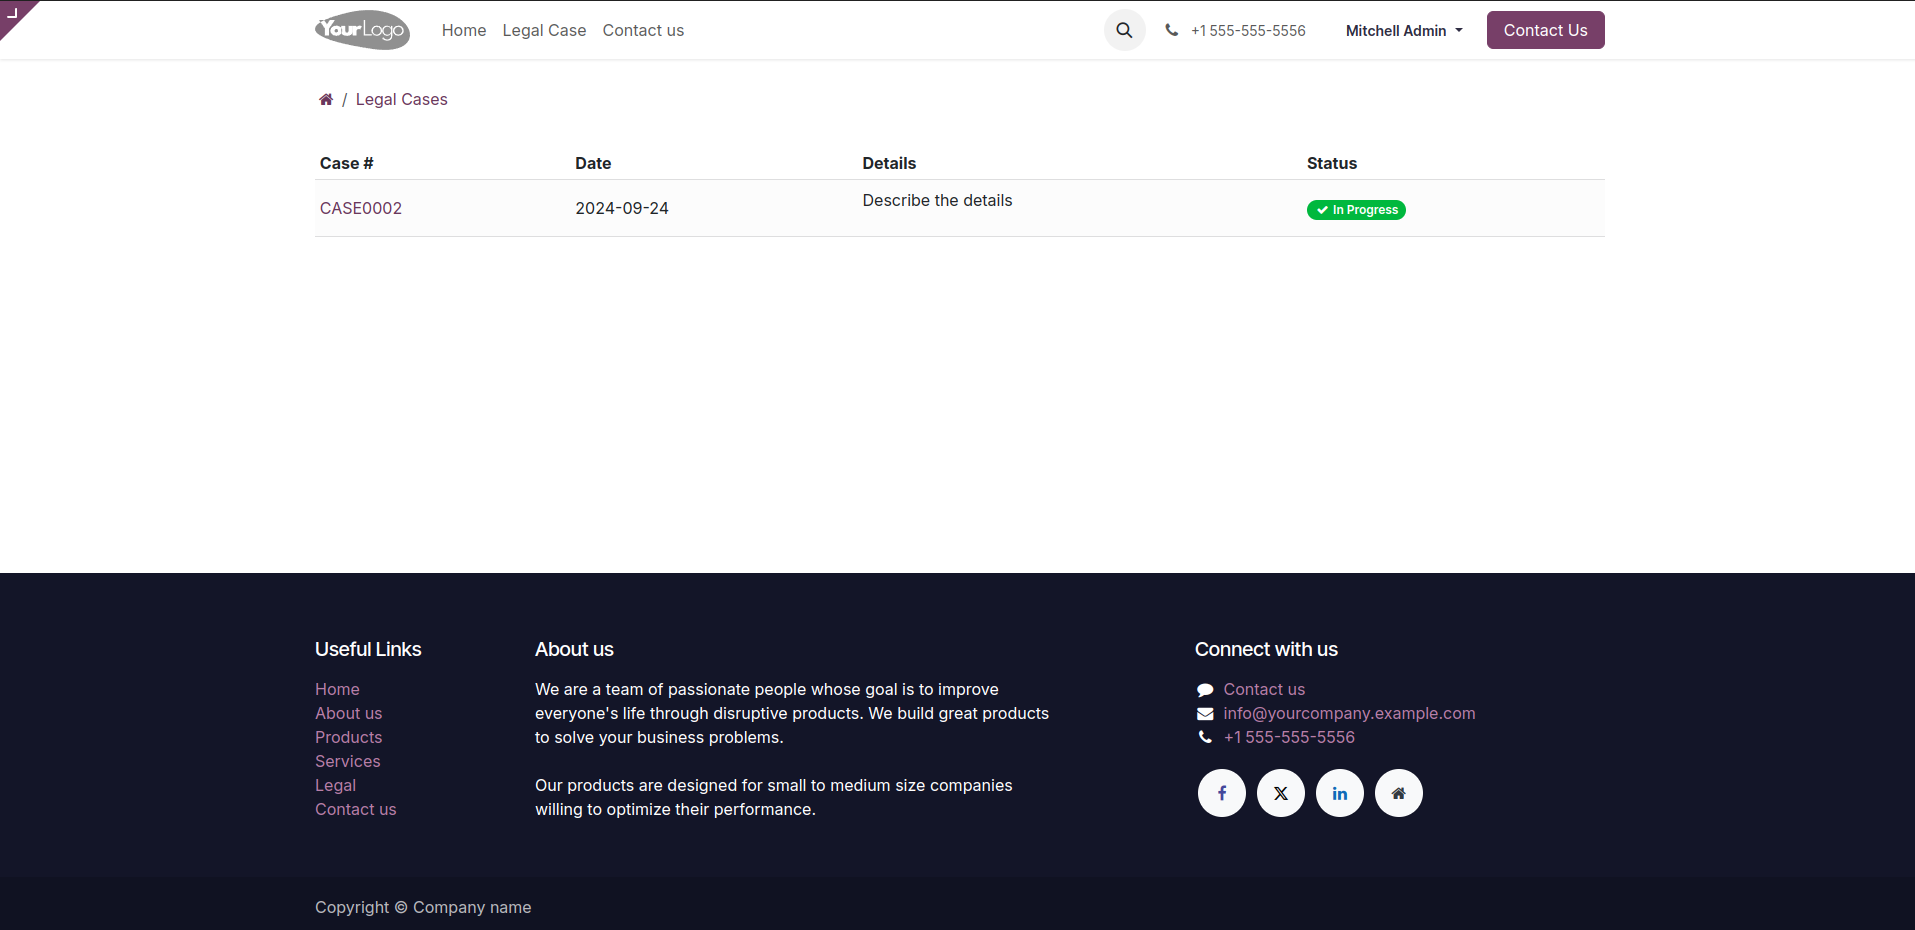This screenshot has width=1915, height=930.
Task: Click the In Progress status badge
Action: point(1356,210)
